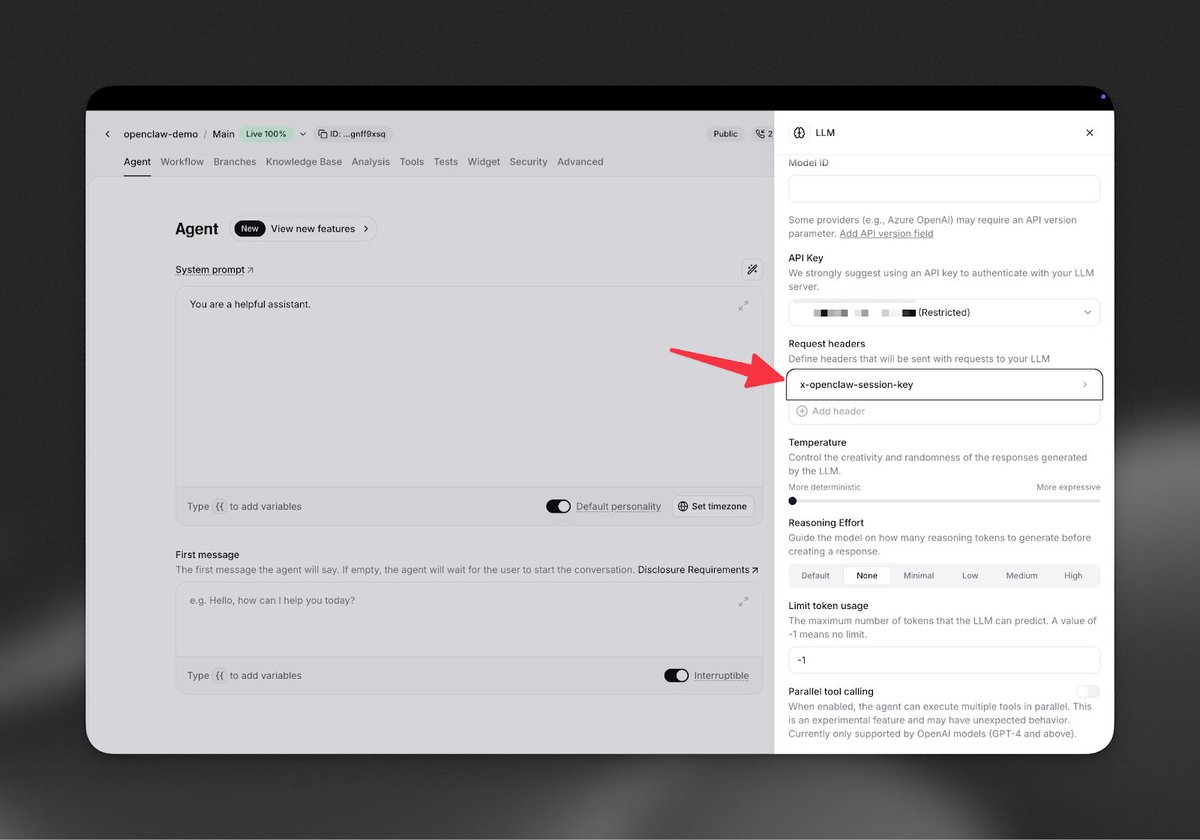
Task: Close the LLM side panel
Action: coord(1089,133)
